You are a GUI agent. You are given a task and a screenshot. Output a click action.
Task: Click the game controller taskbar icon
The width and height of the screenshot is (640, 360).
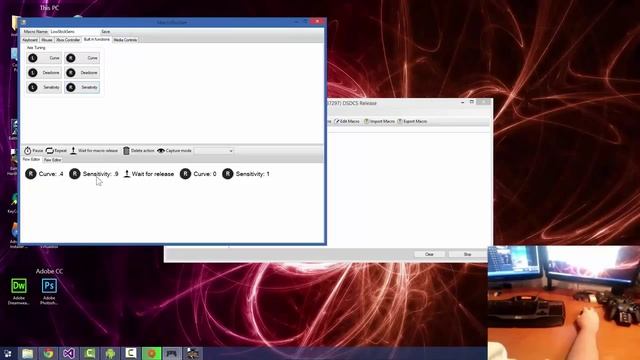click(171, 353)
